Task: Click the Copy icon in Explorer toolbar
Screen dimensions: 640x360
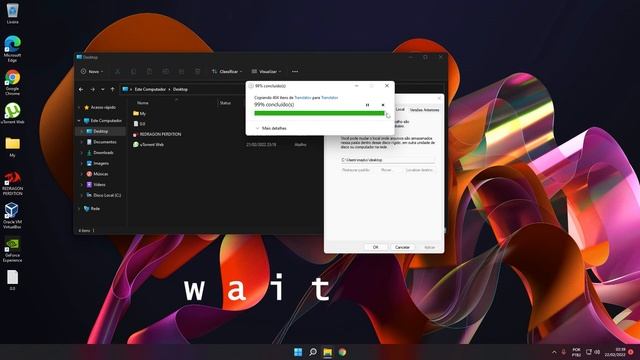Action: coord(133,71)
